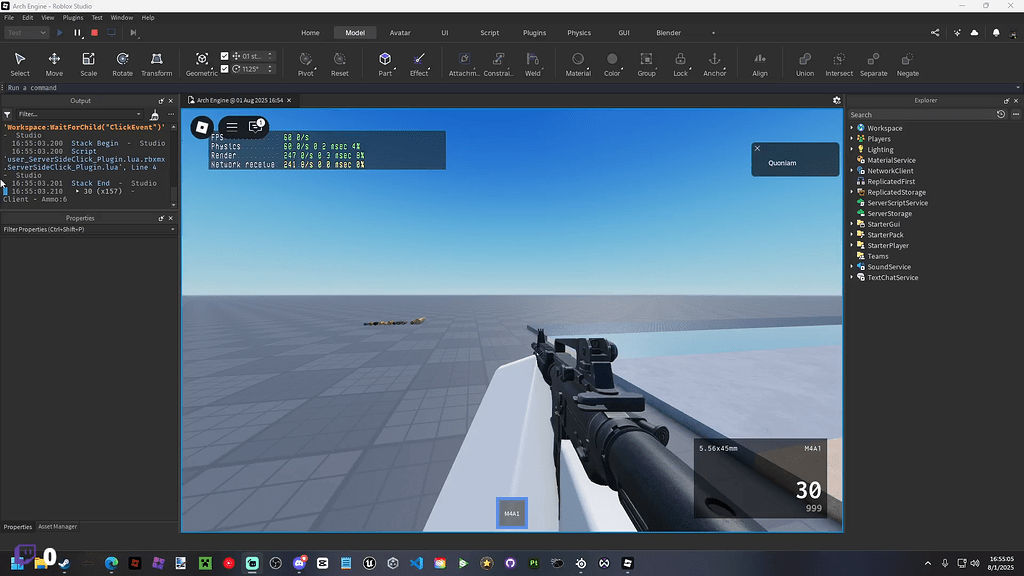1024x576 pixels.
Task: Open the Plugins menu
Action: pos(72,16)
